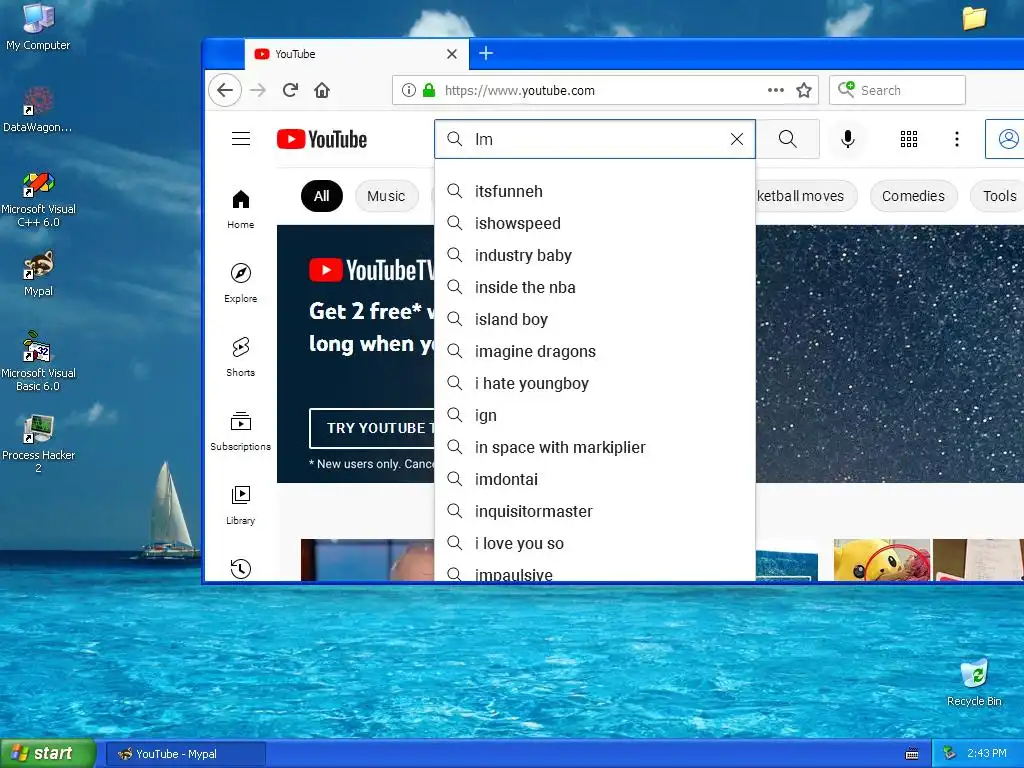The image size is (1024, 768).
Task: Select Microsoft Visual C++ 6.0 shortcut
Action: tap(38, 199)
